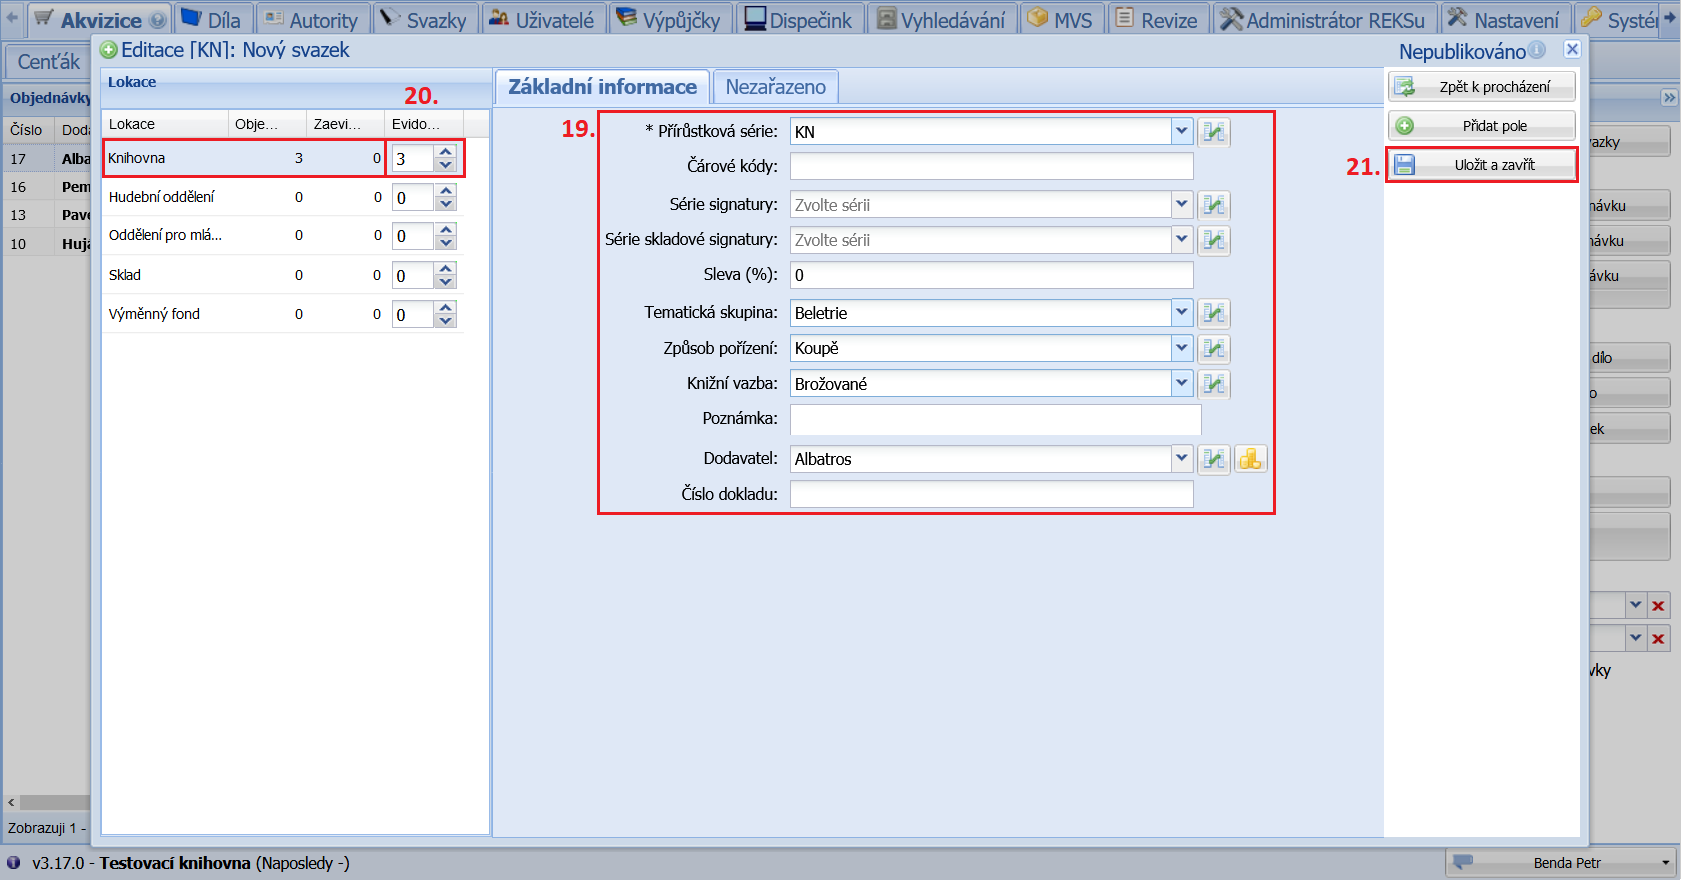This screenshot has width=1681, height=880.
Task: Open the MVS module tab
Action: click(x=1061, y=20)
